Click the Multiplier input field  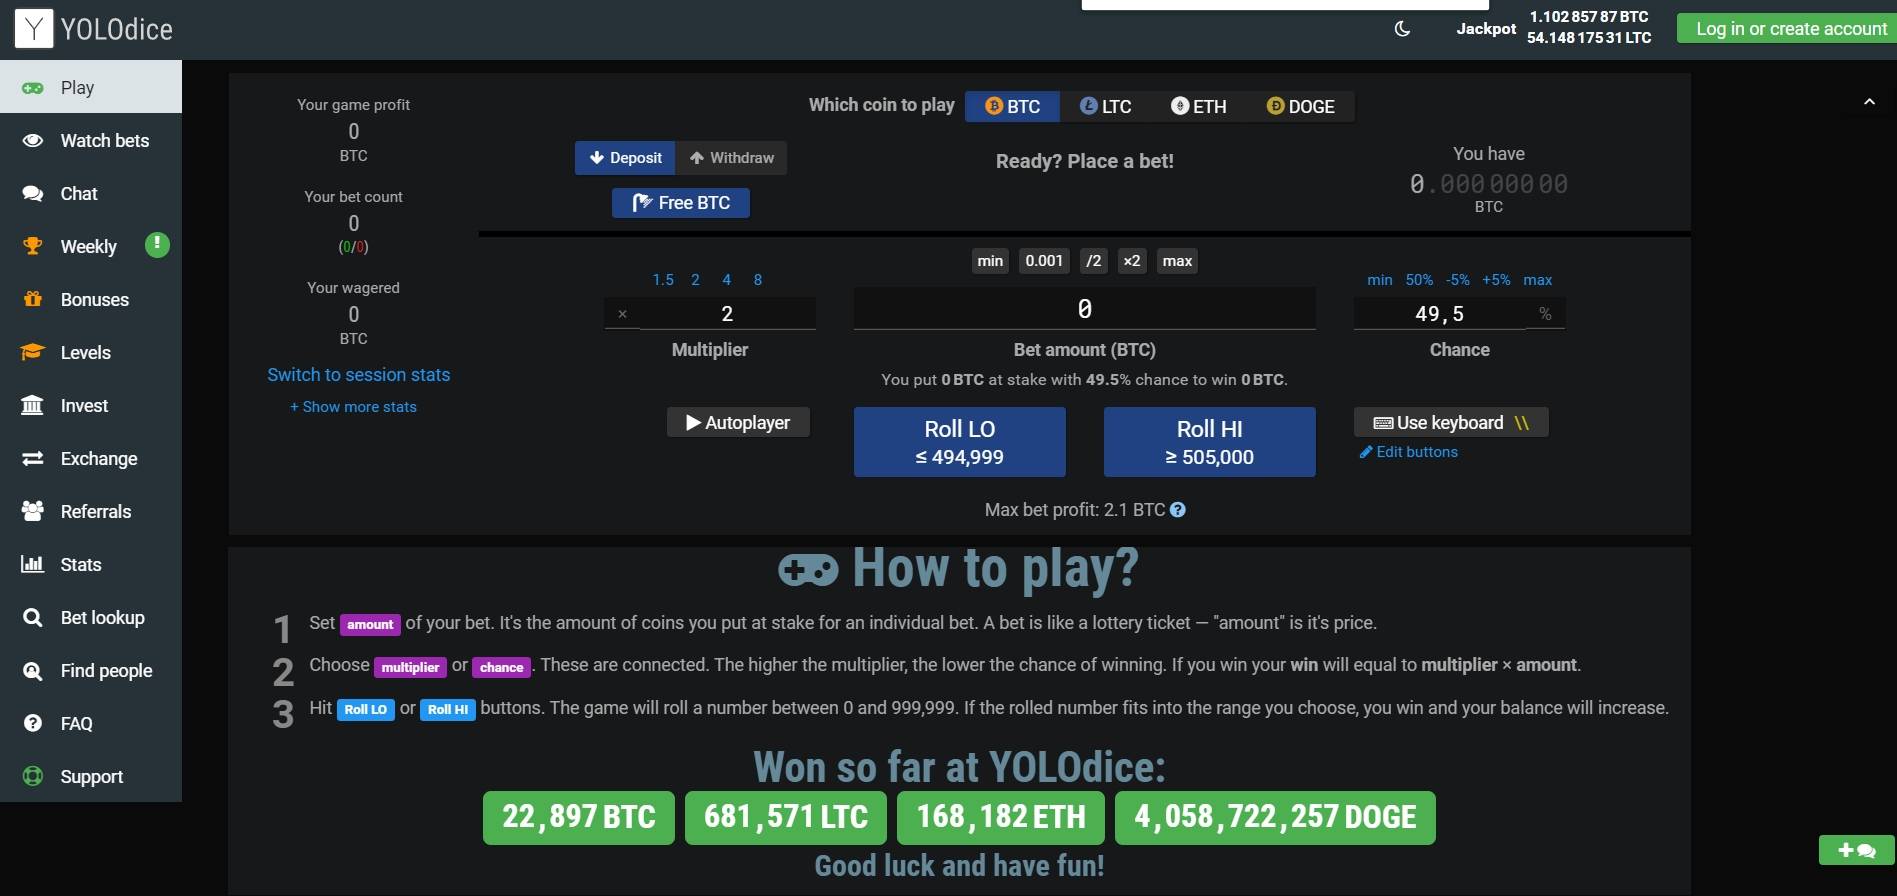(727, 314)
